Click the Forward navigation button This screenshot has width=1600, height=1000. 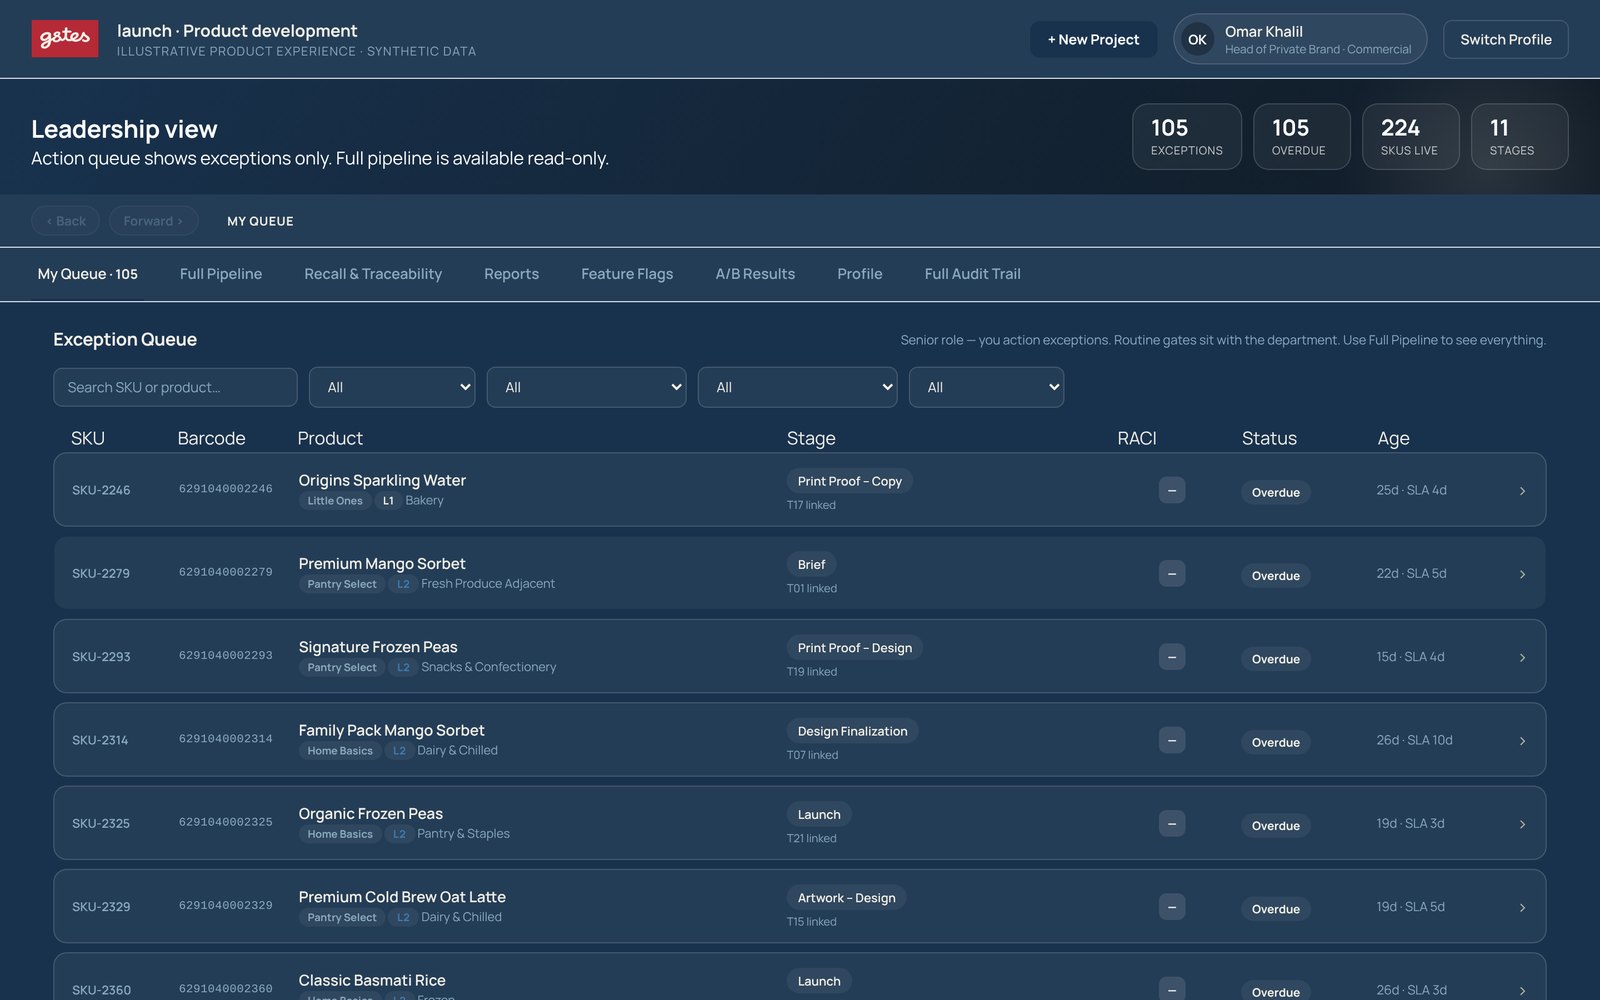point(153,221)
